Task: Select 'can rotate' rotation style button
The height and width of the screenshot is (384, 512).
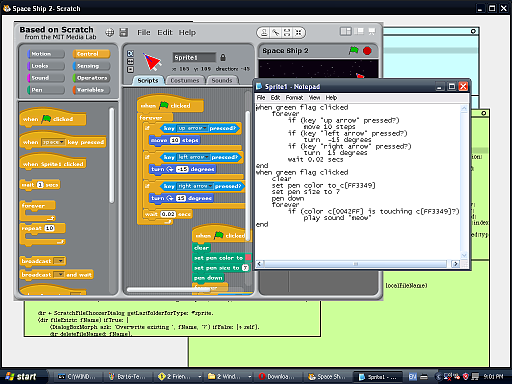Action: tap(130, 53)
